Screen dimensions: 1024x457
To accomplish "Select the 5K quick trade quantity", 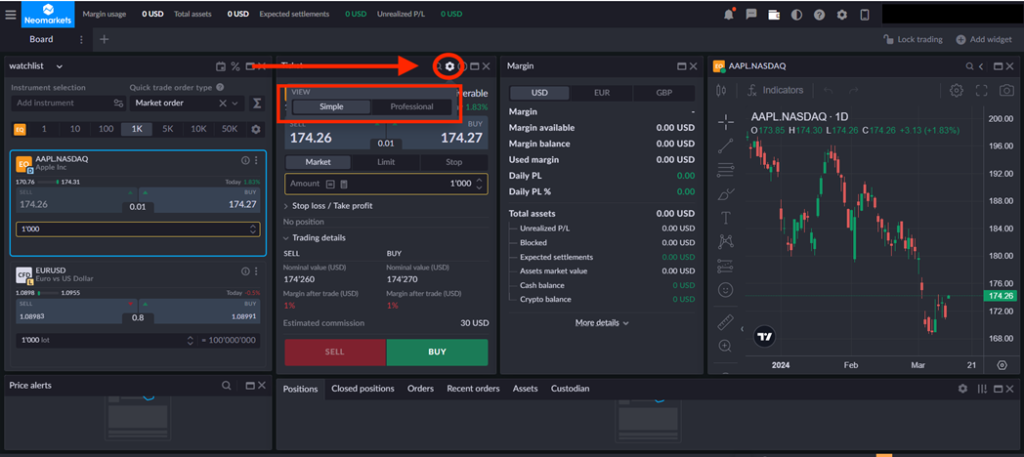I will tap(168, 129).
